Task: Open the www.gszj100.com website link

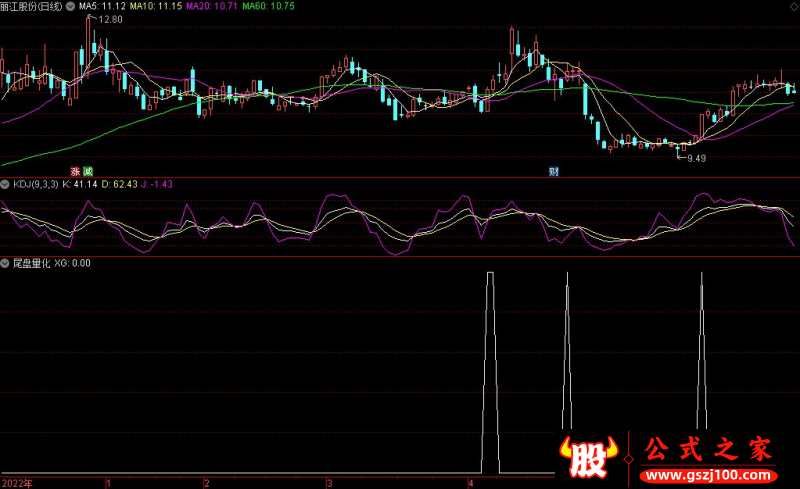Action: [x=707, y=472]
